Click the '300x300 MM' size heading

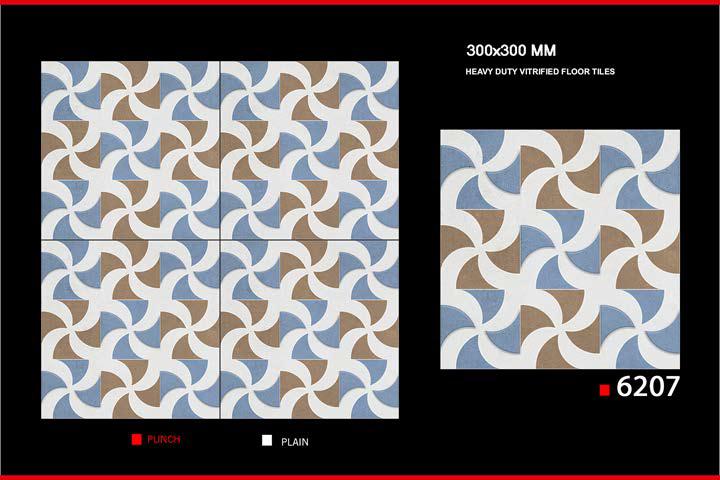[511, 50]
